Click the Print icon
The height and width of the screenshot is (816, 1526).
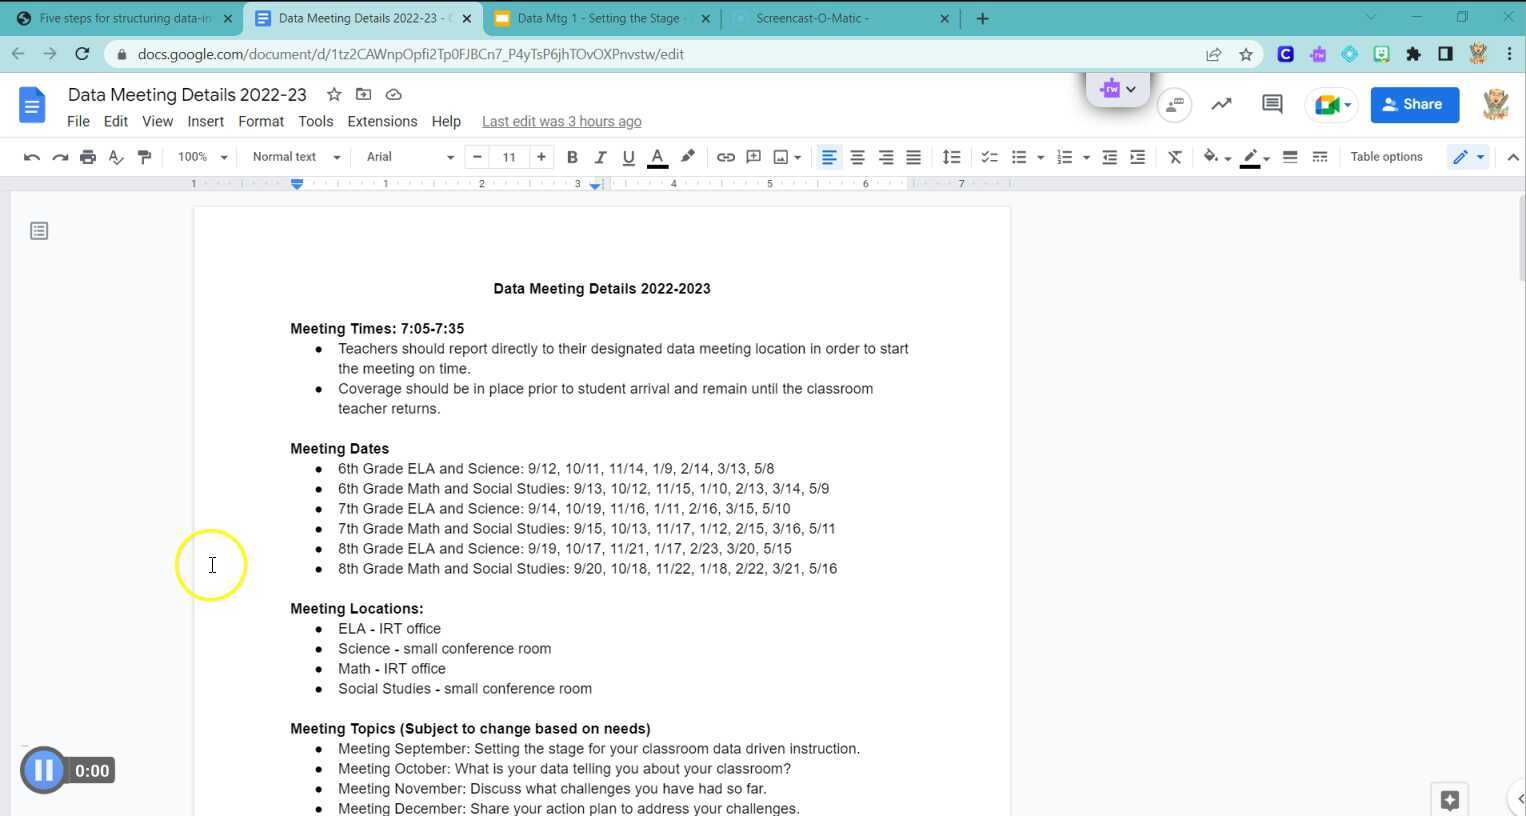[88, 157]
